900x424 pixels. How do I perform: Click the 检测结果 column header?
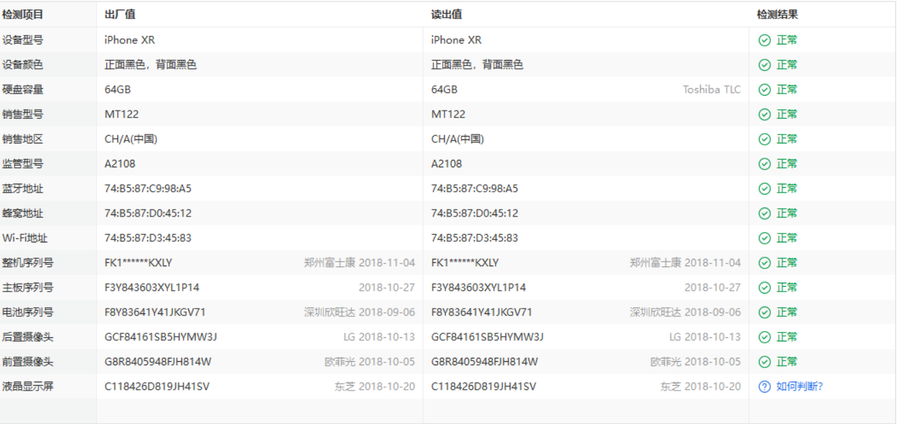click(x=777, y=15)
